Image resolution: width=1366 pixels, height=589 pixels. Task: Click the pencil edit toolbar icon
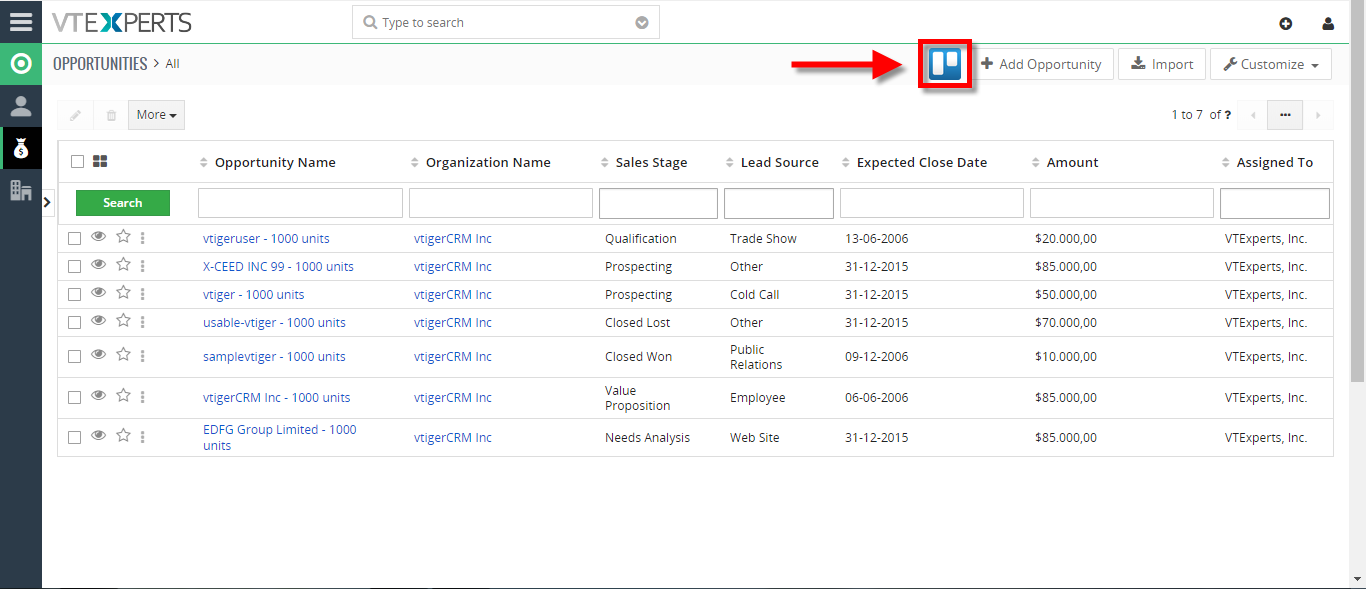tap(75, 115)
